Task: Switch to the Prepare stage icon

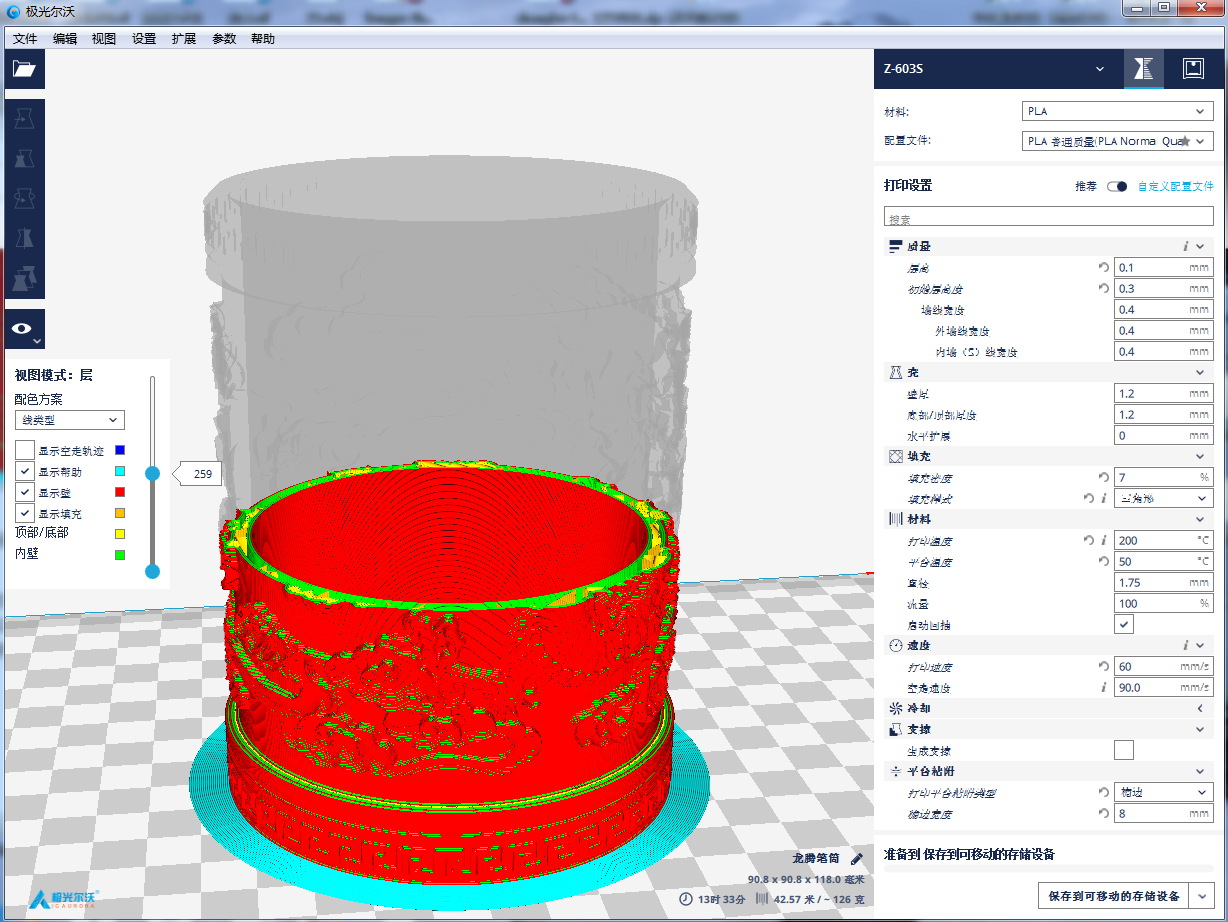Action: 1144,69
